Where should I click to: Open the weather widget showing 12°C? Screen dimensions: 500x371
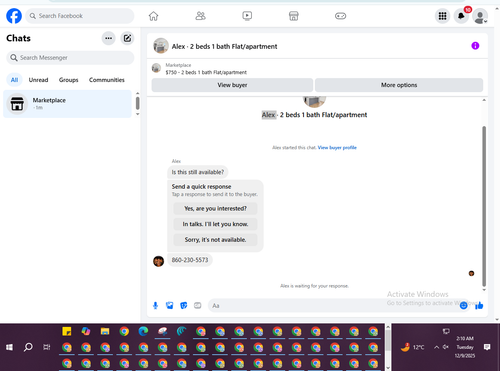pos(413,347)
